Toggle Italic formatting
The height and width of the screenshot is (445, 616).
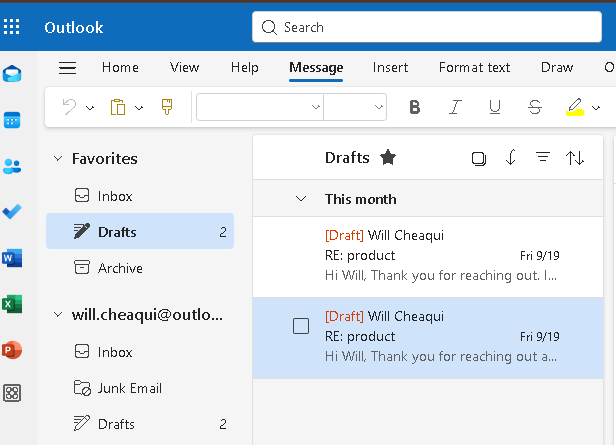coord(455,107)
